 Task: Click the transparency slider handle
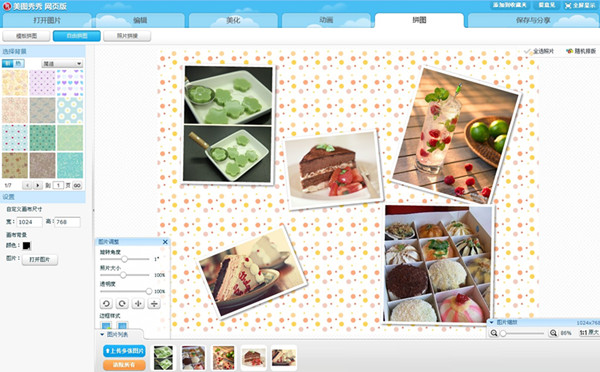pos(148,291)
